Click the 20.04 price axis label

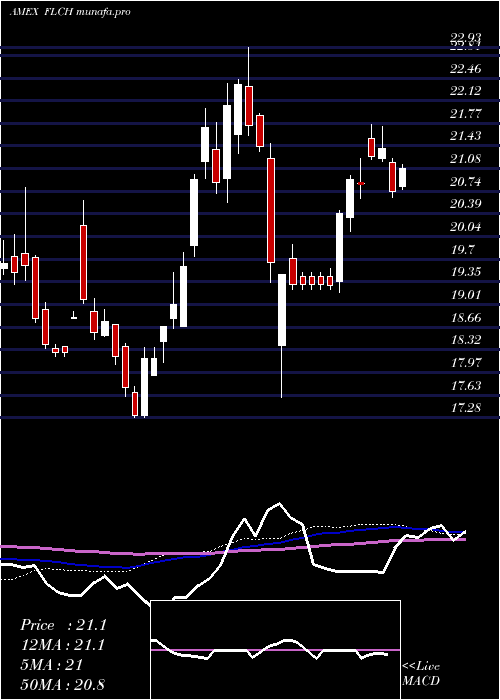466,227
